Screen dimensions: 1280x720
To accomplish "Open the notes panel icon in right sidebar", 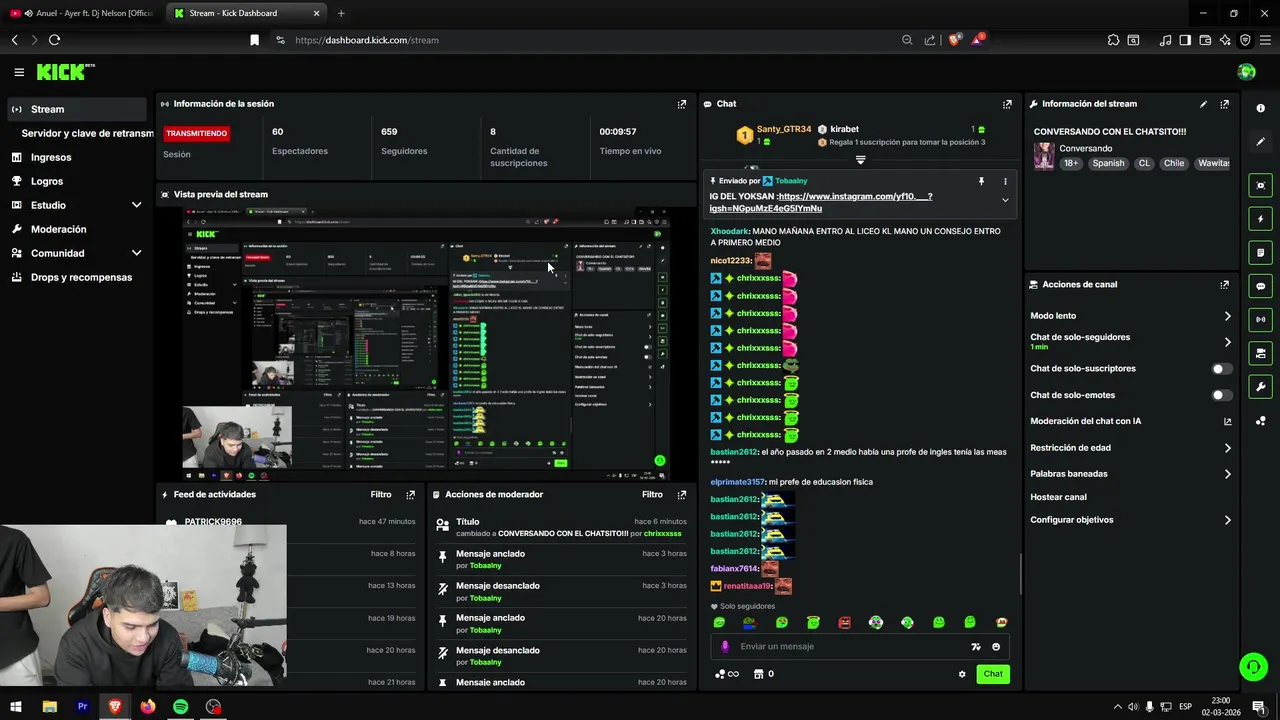I will click(1260, 252).
